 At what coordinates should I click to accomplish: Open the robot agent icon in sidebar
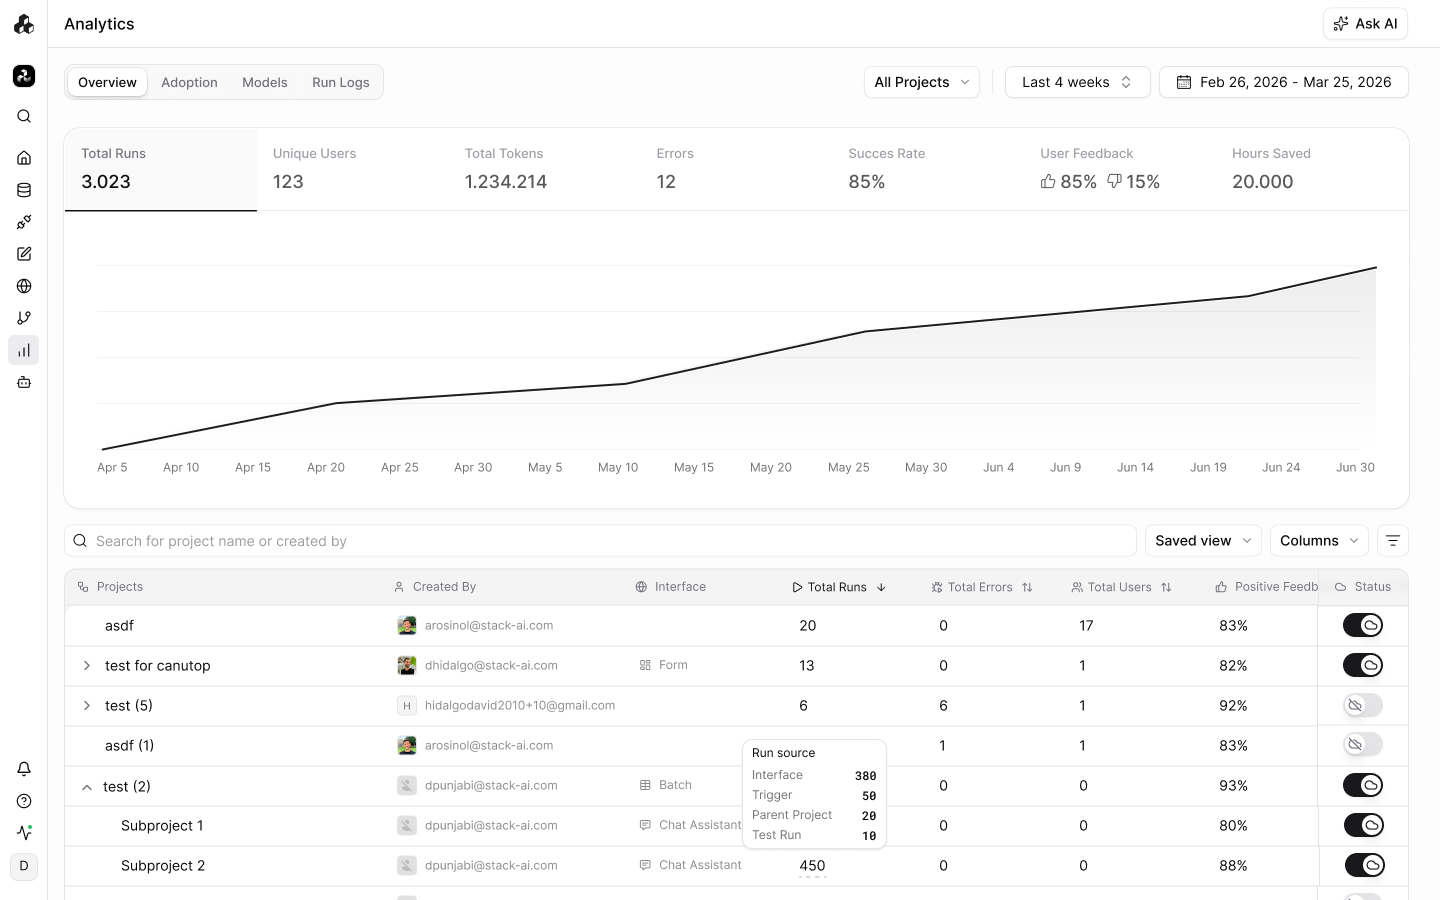point(24,382)
